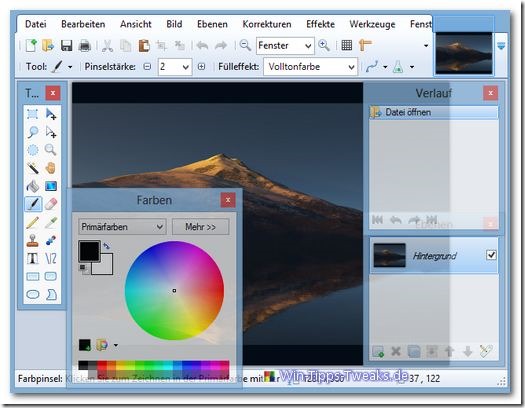
Task: Select the Rounded Rectangle tool
Action: pos(51,276)
